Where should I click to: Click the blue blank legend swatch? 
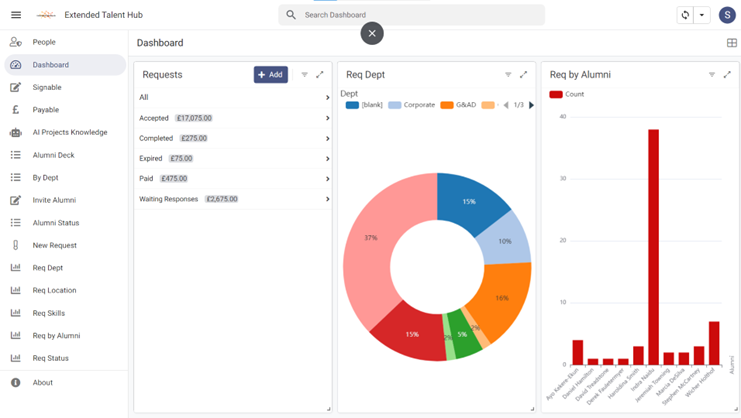coord(352,105)
